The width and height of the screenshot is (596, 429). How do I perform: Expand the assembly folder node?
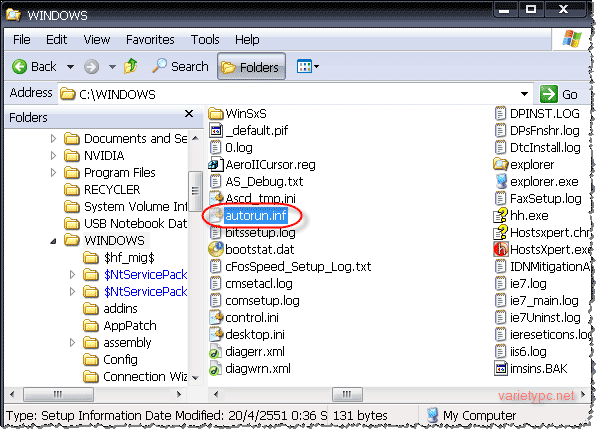tap(72, 342)
